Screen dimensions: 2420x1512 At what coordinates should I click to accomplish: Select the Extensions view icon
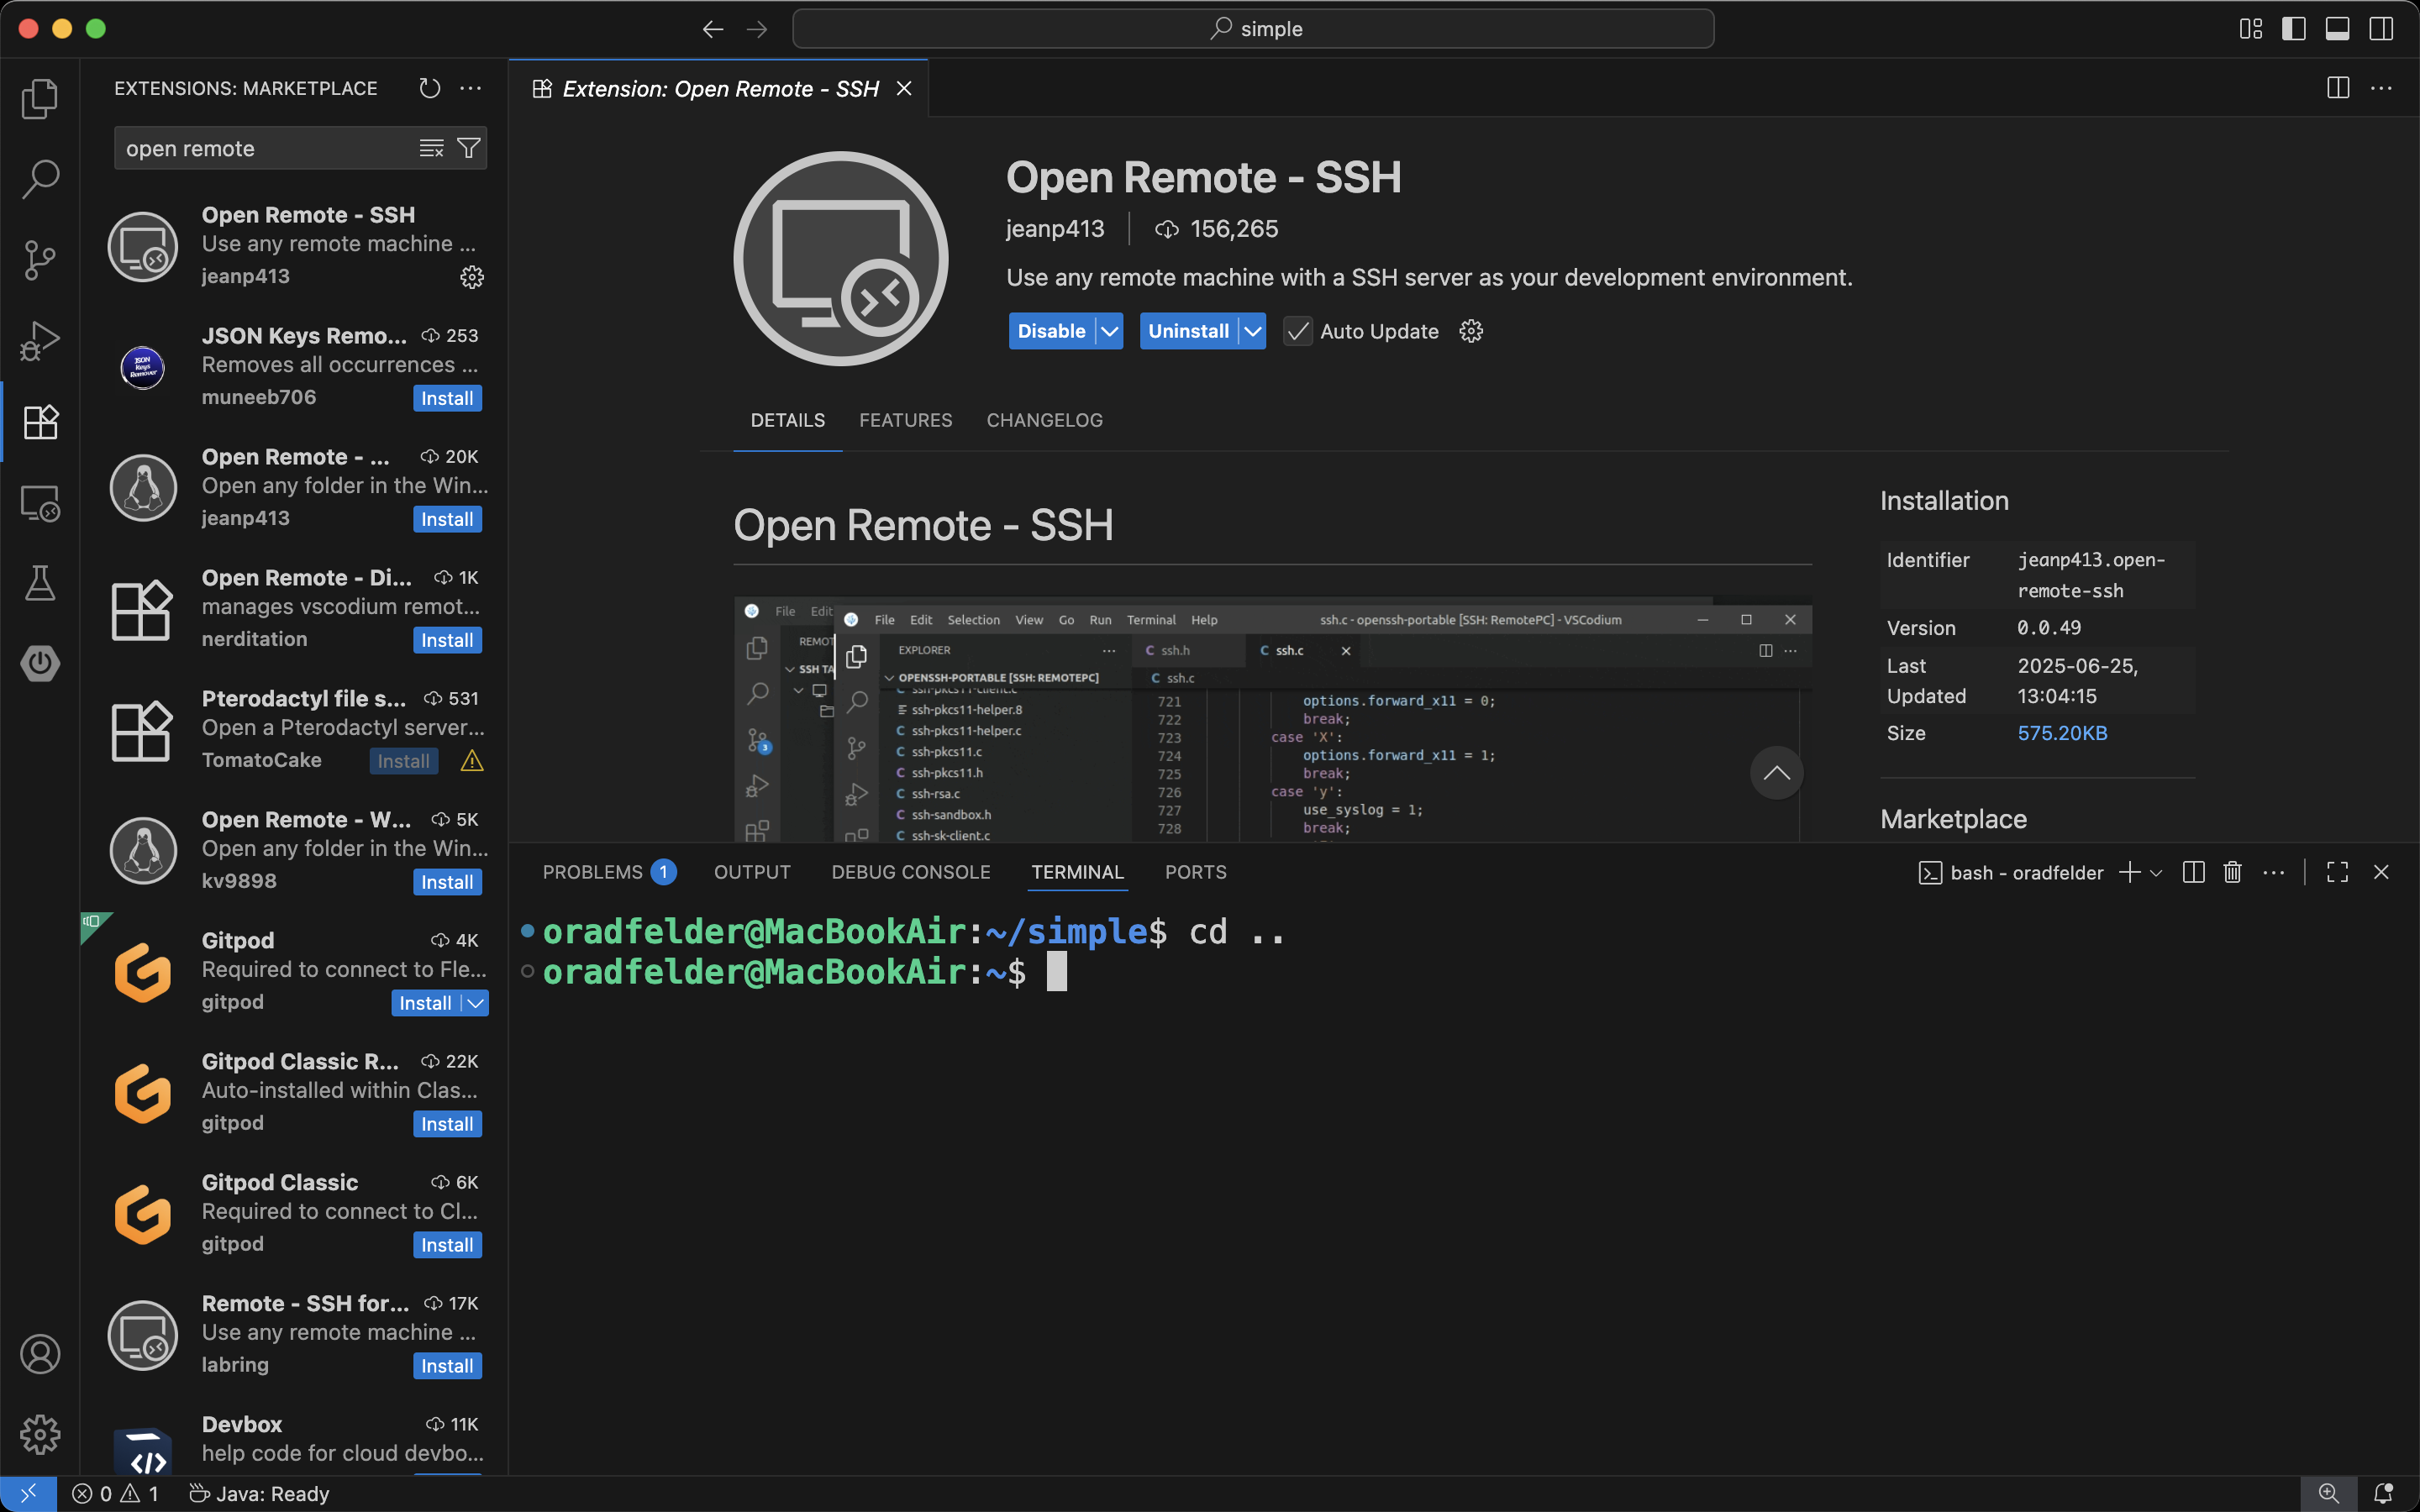tap(40, 422)
